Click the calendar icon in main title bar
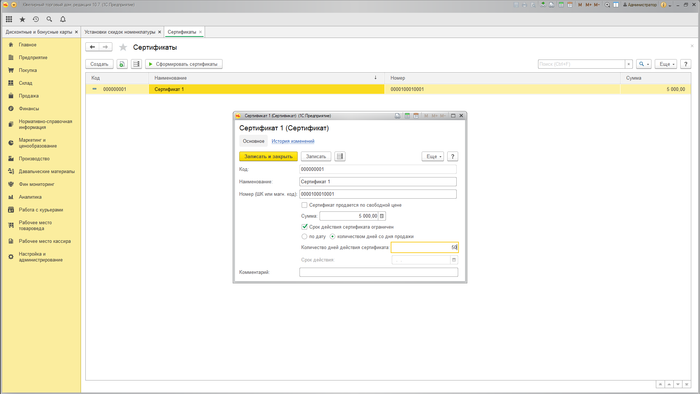This screenshot has height=394, width=700. [570, 4]
